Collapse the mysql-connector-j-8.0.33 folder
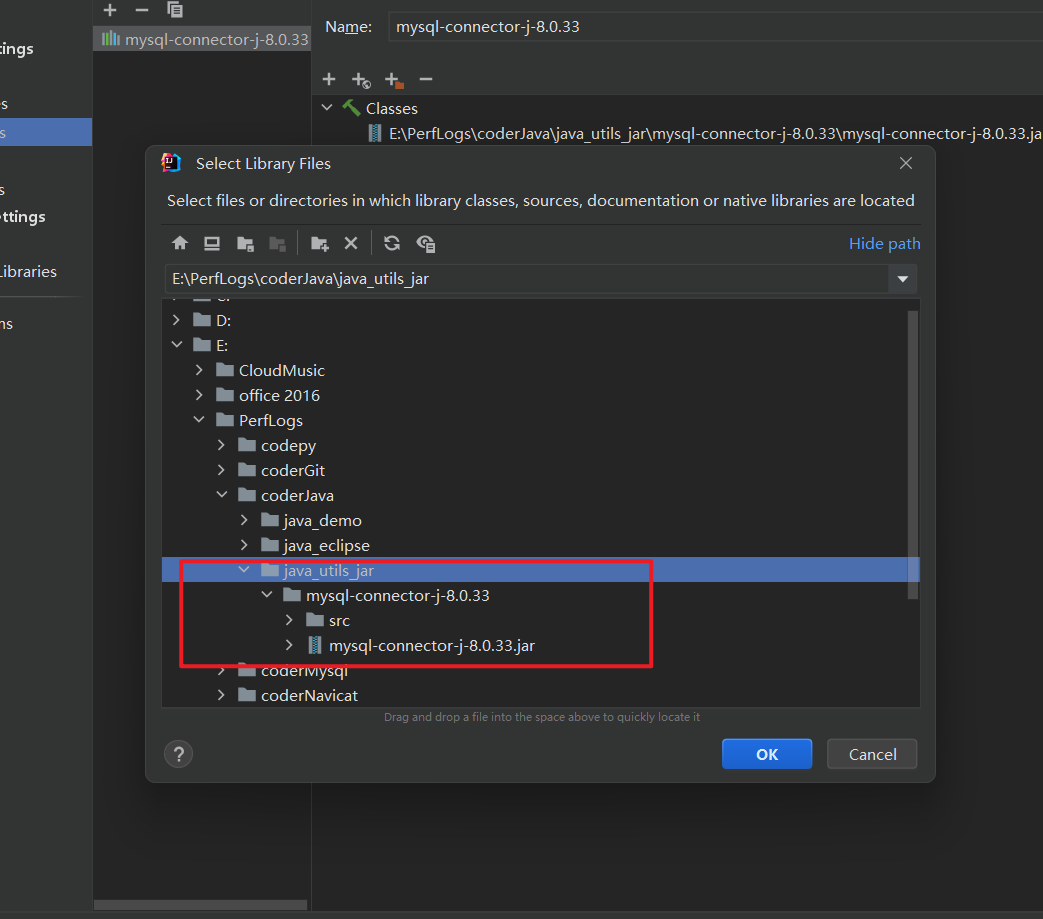This screenshot has height=919, width=1043. pyautogui.click(x=267, y=595)
